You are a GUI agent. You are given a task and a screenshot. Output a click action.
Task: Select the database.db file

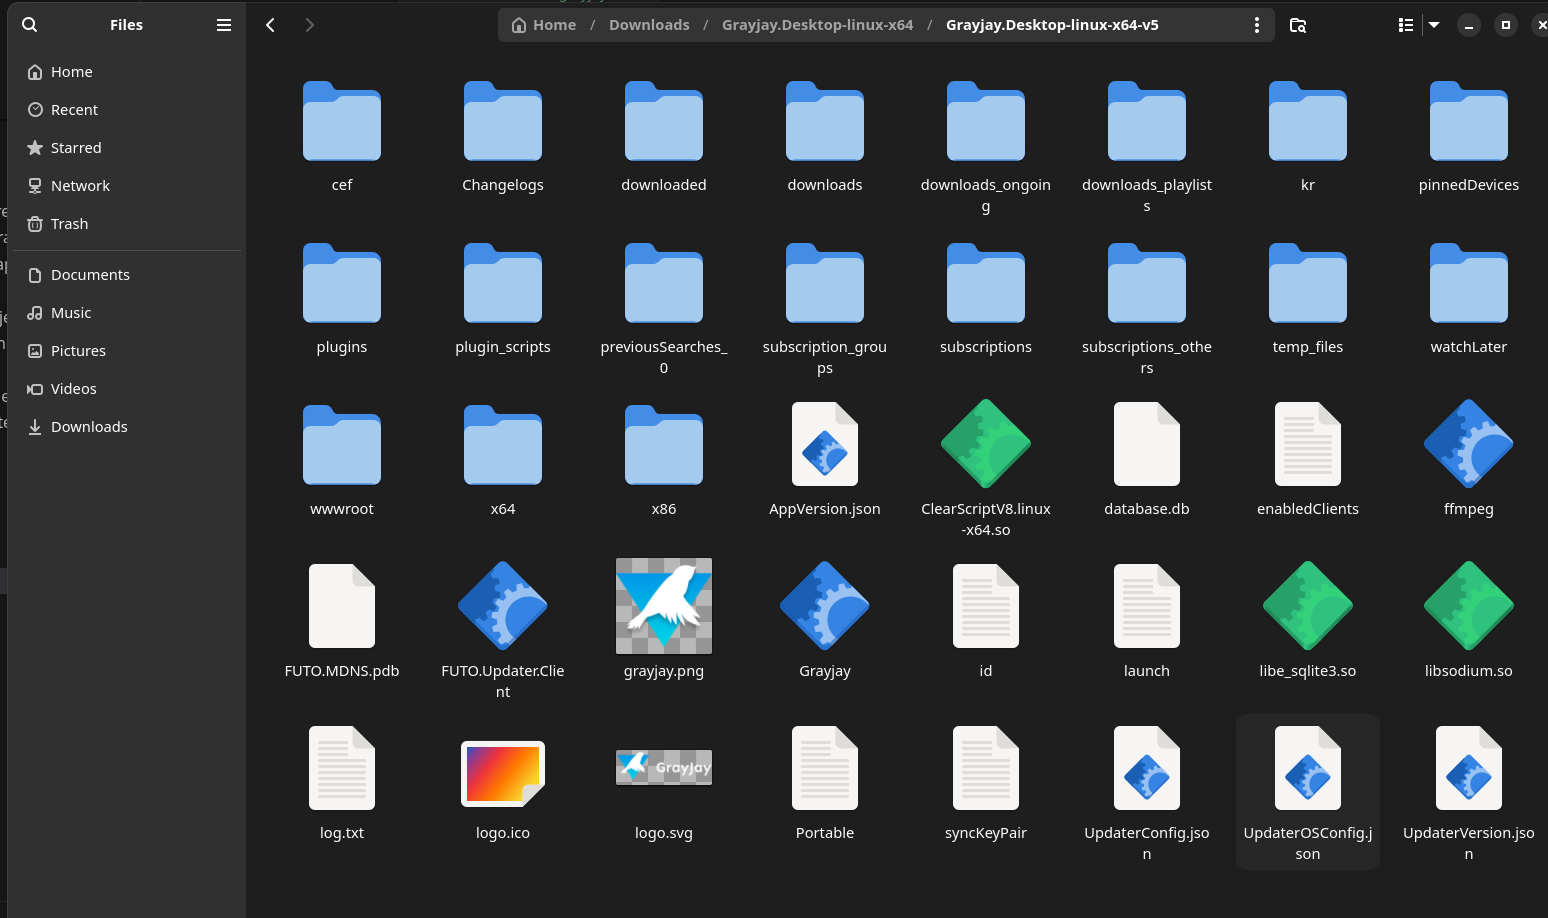[1147, 445]
